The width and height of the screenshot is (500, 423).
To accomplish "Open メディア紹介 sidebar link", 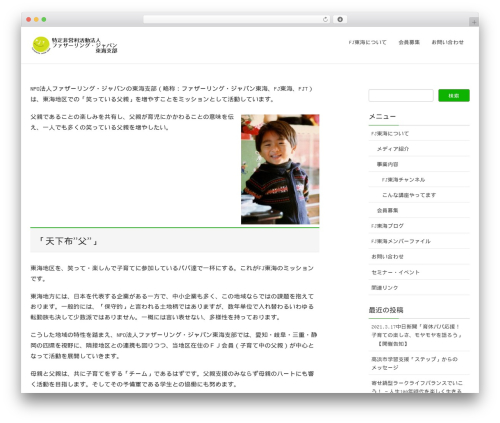I will 393,149.
